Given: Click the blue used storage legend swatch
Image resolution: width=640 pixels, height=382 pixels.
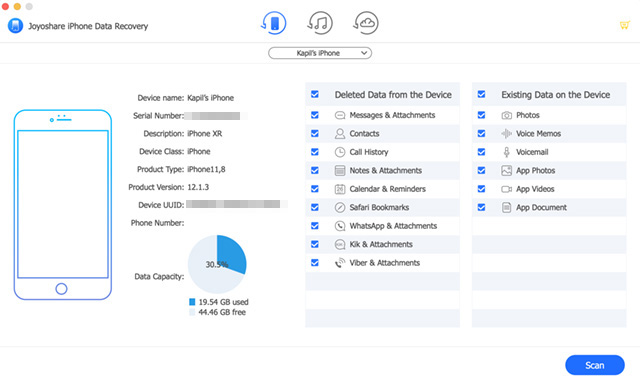Looking at the screenshot, I should (x=192, y=302).
